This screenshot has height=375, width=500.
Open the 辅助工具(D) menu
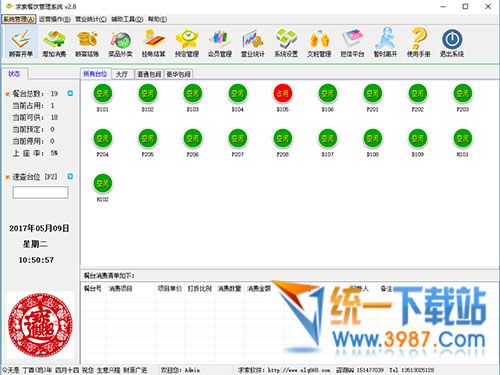click(127, 19)
